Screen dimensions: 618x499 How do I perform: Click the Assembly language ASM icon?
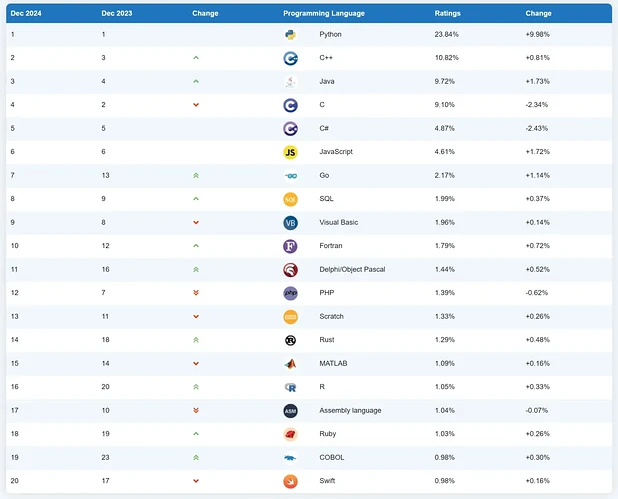(x=290, y=410)
